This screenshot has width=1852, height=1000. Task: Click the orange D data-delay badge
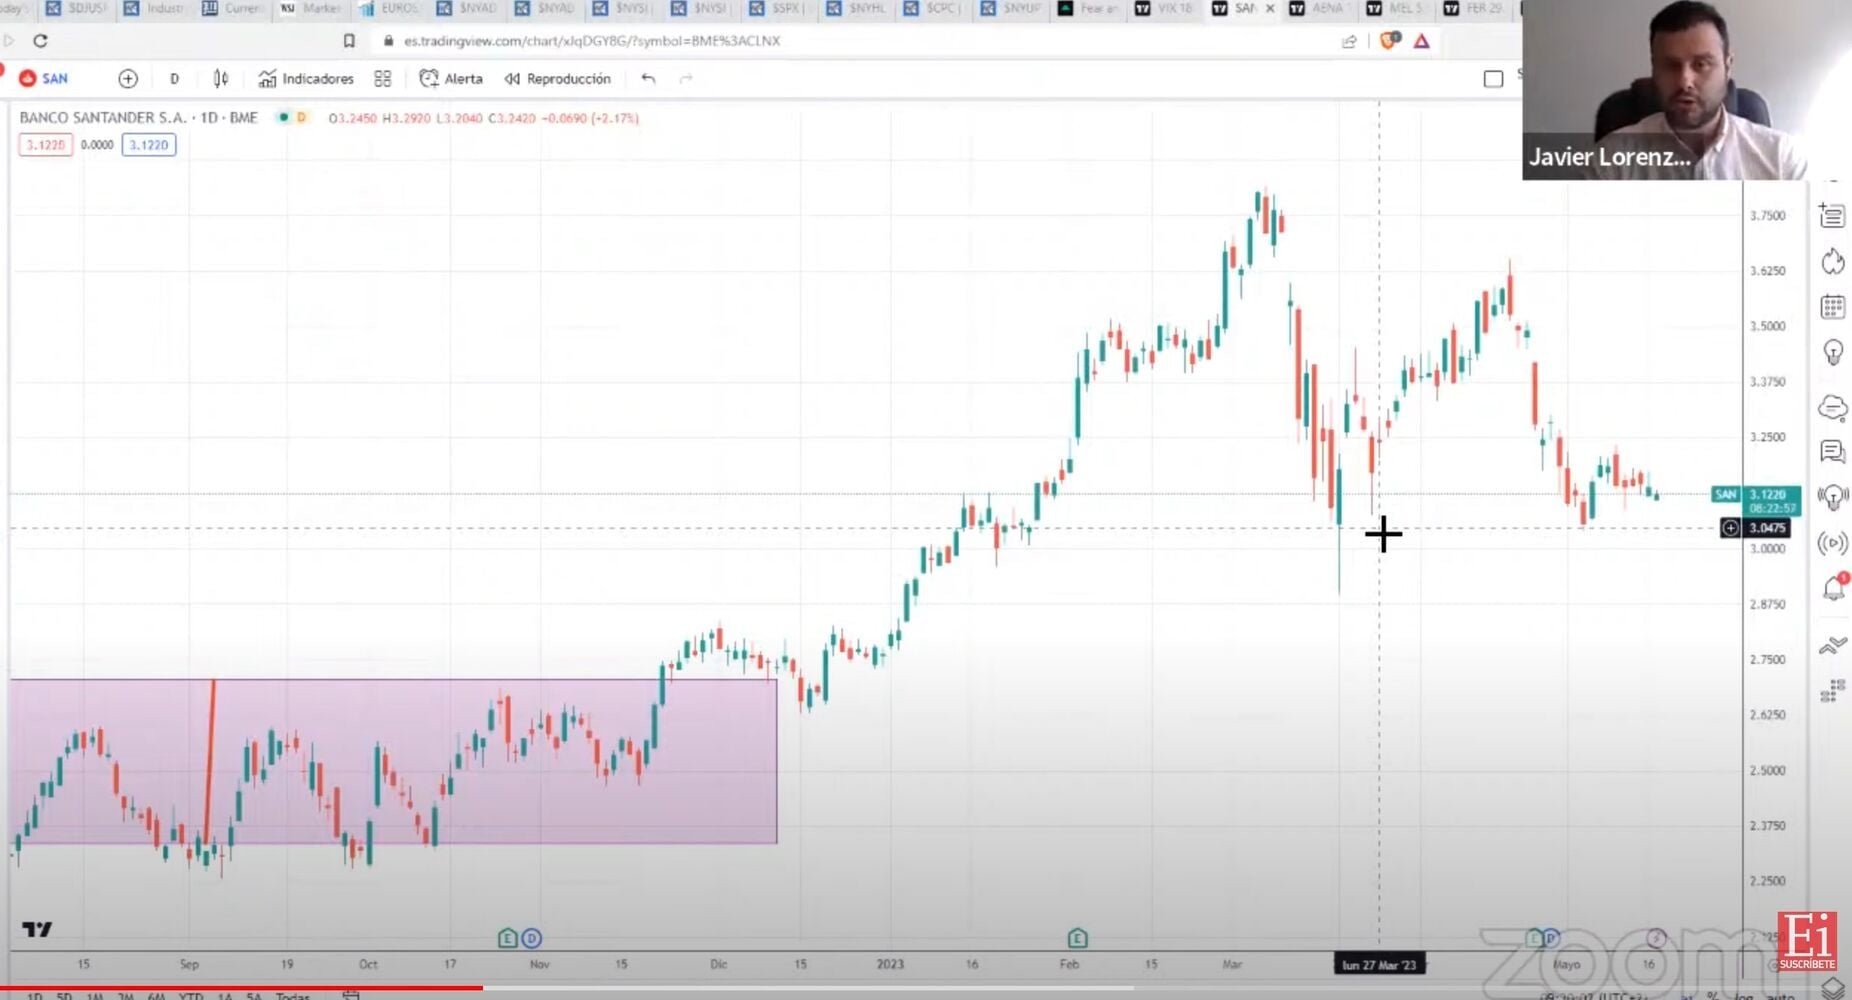tap(301, 117)
